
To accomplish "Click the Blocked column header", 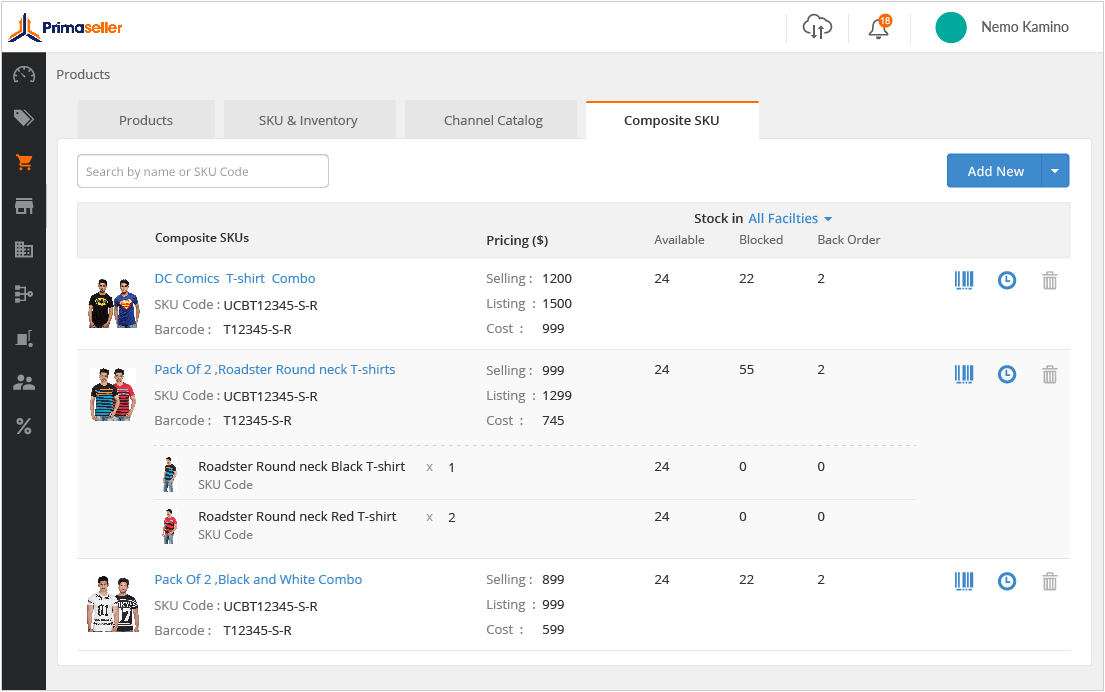I will [761, 240].
